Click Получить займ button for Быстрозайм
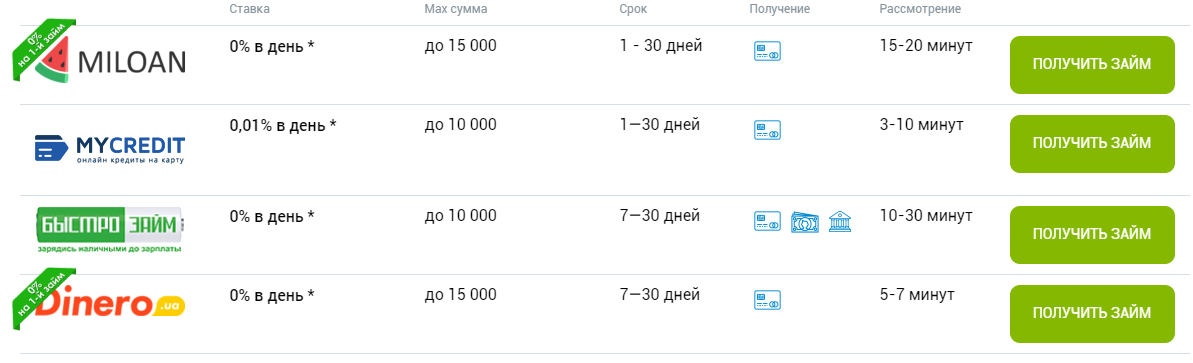This screenshot has height=363, width=1193. click(x=1092, y=234)
